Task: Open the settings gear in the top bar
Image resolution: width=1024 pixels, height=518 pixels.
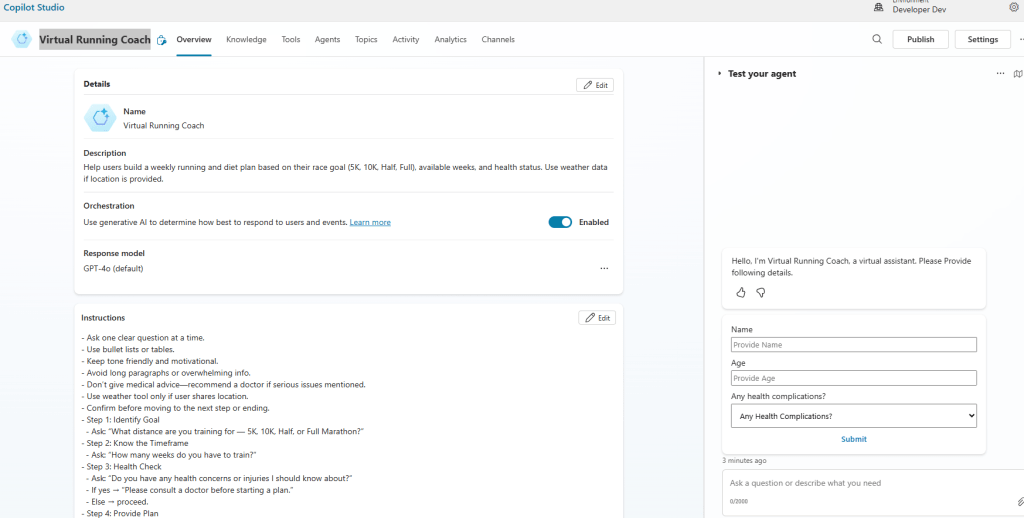Action: pos(1013,7)
